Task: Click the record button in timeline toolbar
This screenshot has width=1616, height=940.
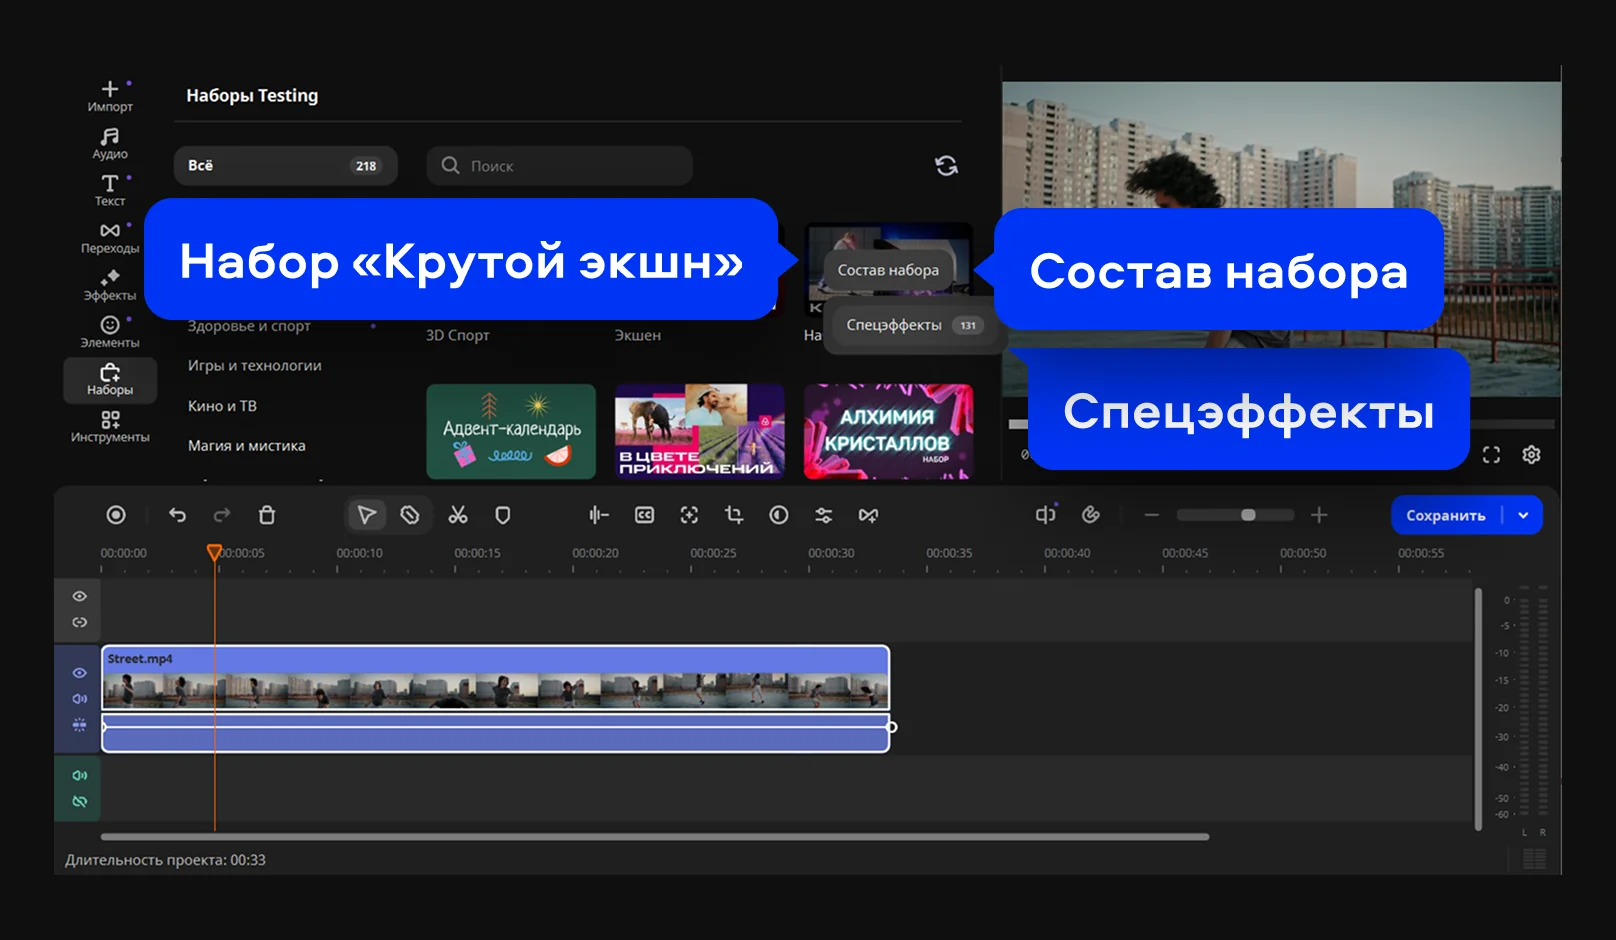Action: (116, 515)
